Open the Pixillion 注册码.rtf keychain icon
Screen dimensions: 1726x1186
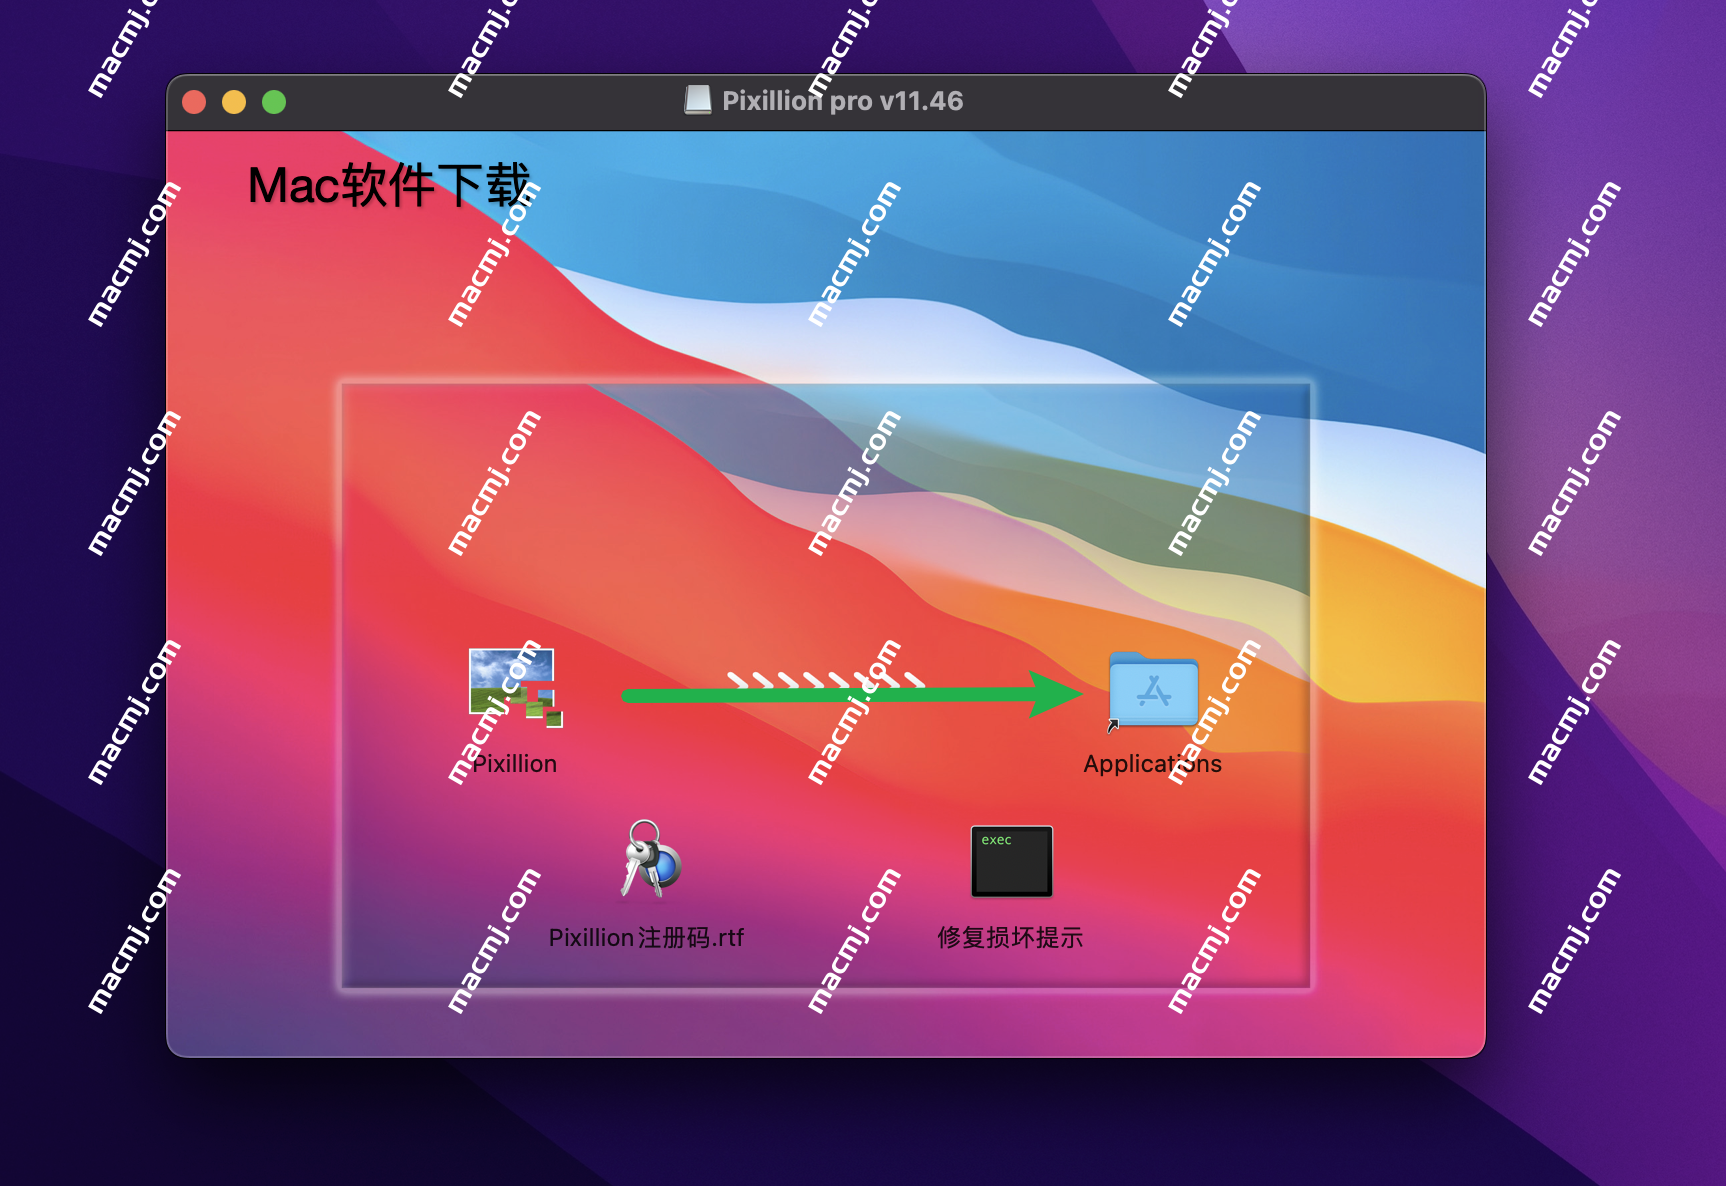[x=650, y=859]
